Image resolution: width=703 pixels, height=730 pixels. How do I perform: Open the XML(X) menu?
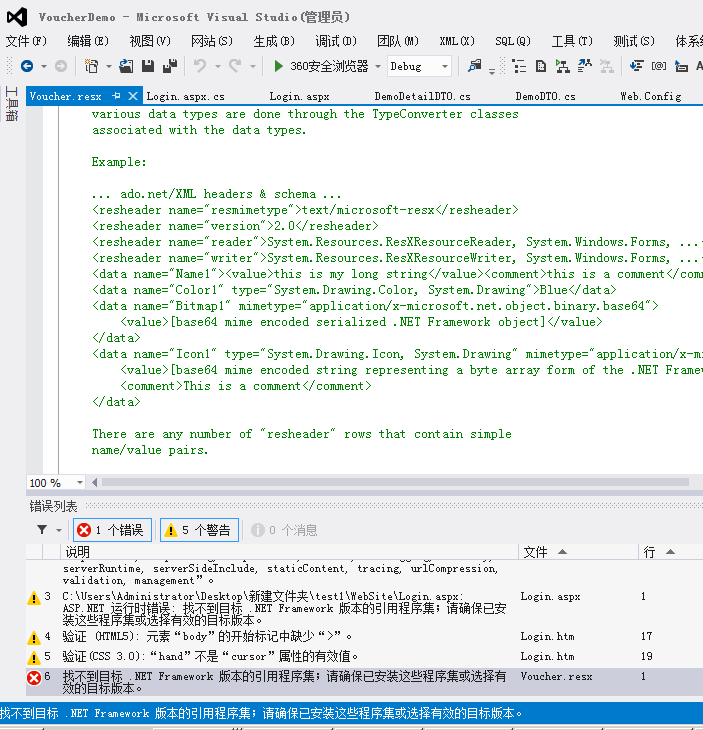coord(457,41)
